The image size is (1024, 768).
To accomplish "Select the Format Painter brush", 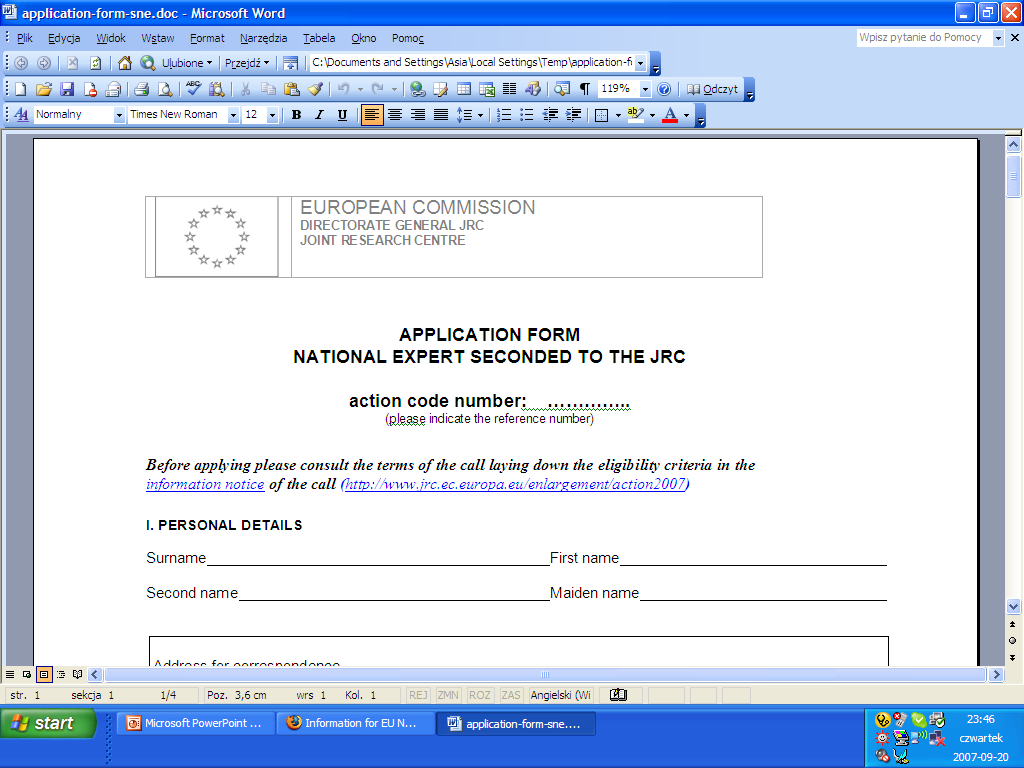I will (315, 89).
